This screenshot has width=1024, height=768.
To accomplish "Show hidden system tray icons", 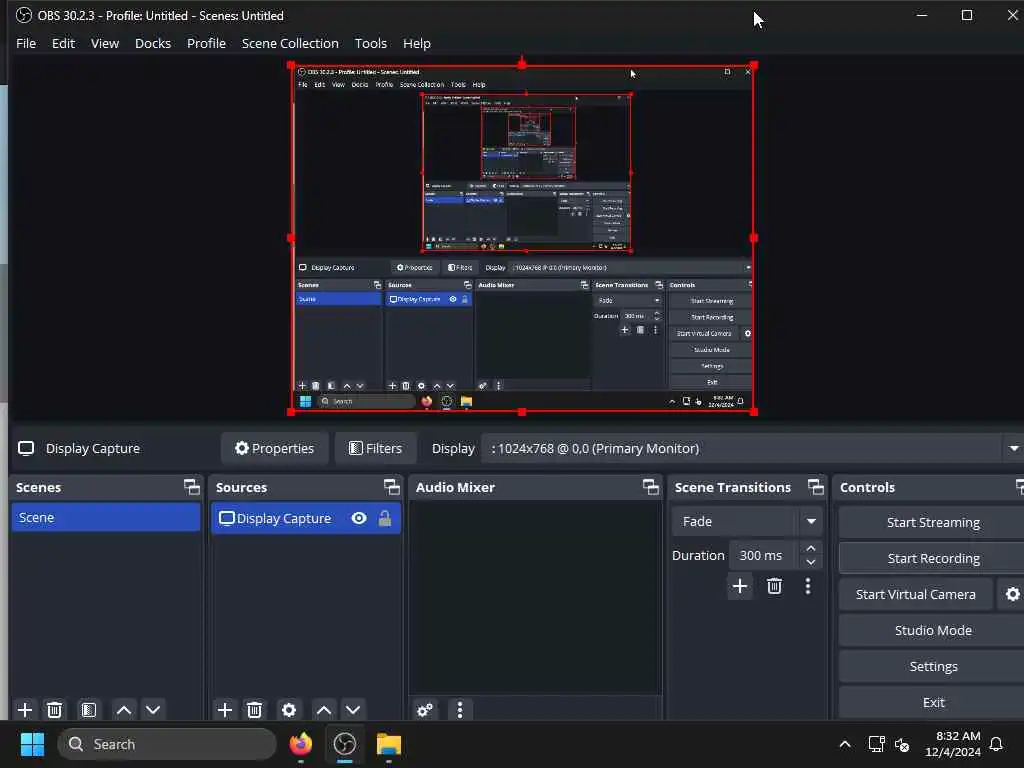I will [x=844, y=744].
